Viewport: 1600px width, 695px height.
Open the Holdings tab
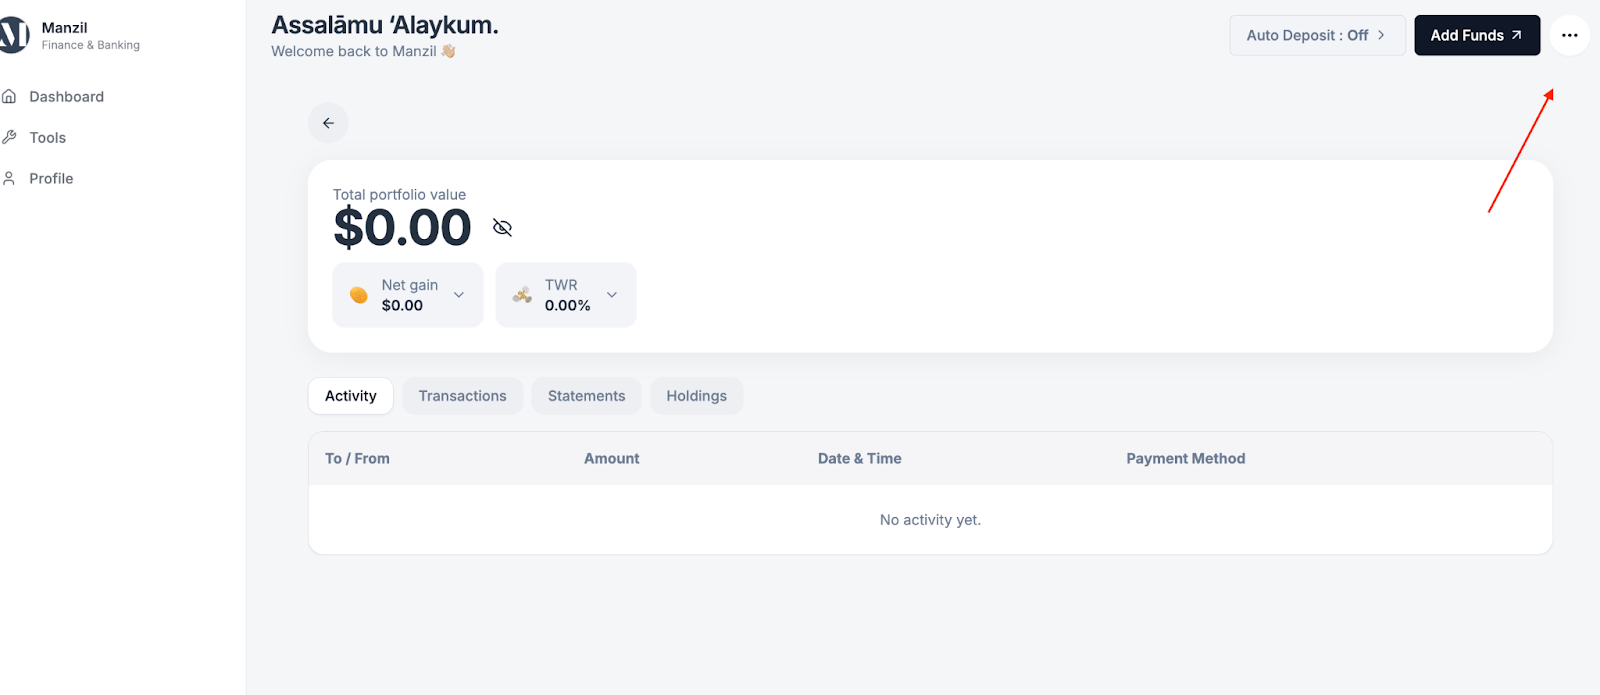(x=696, y=396)
